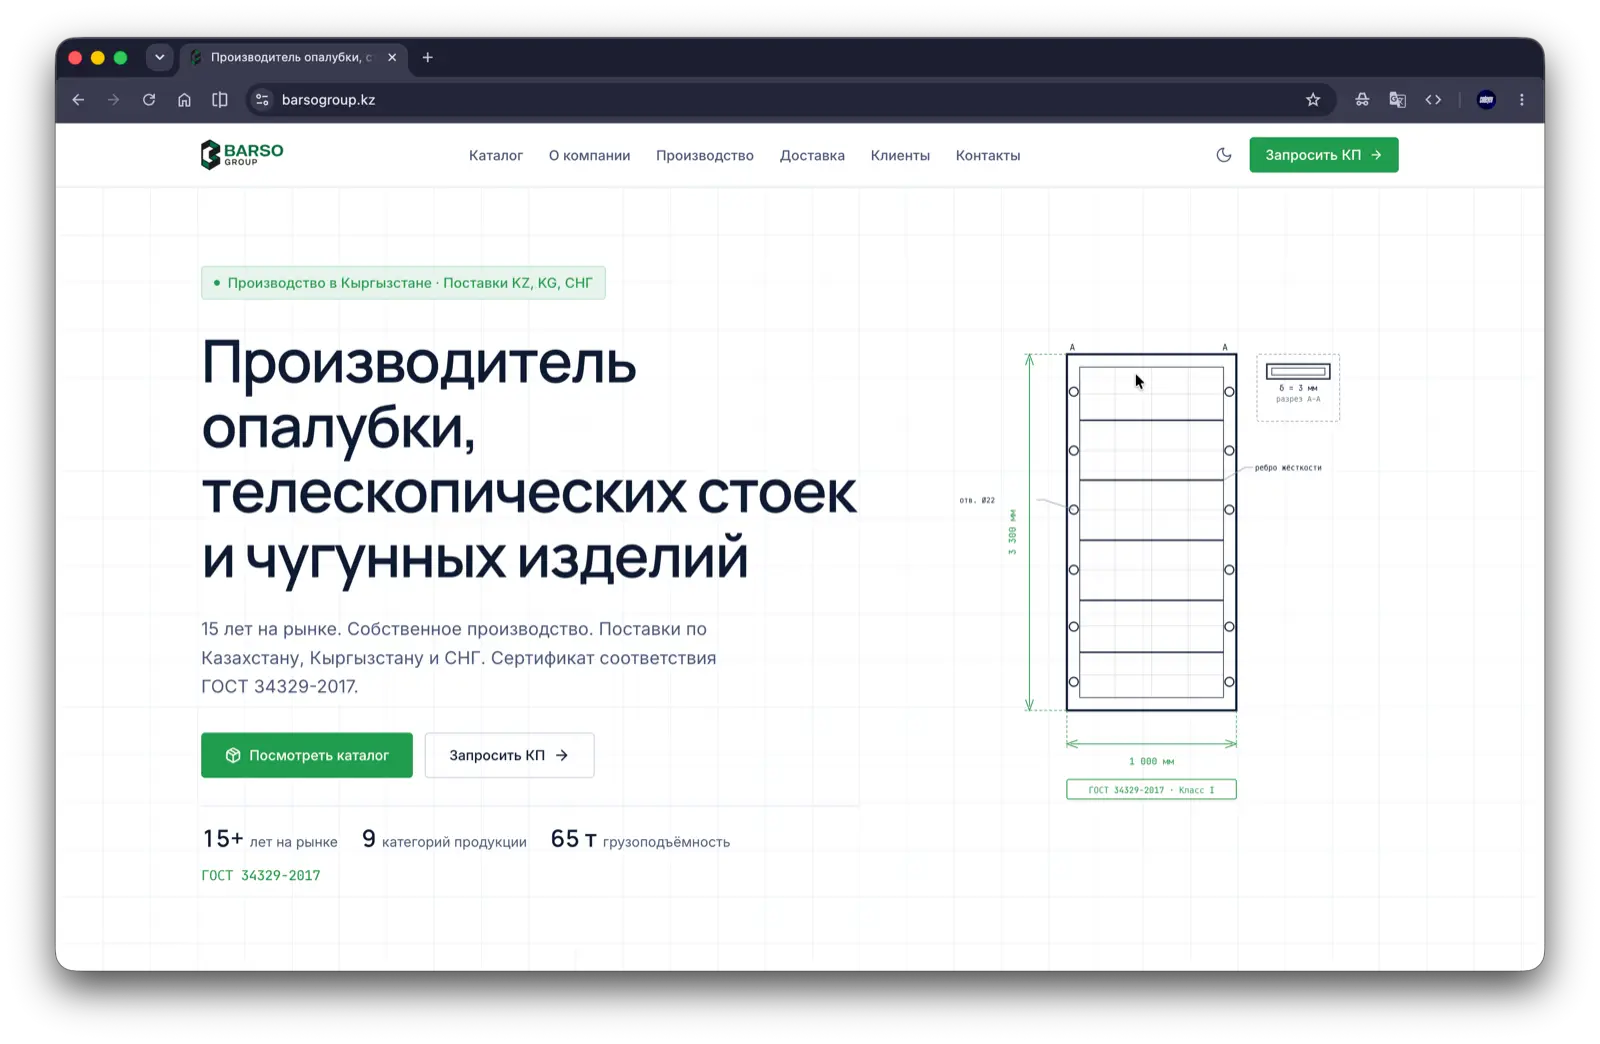Click the ребро жёсткости annotation
1600x1044 pixels.
[x=1288, y=468]
